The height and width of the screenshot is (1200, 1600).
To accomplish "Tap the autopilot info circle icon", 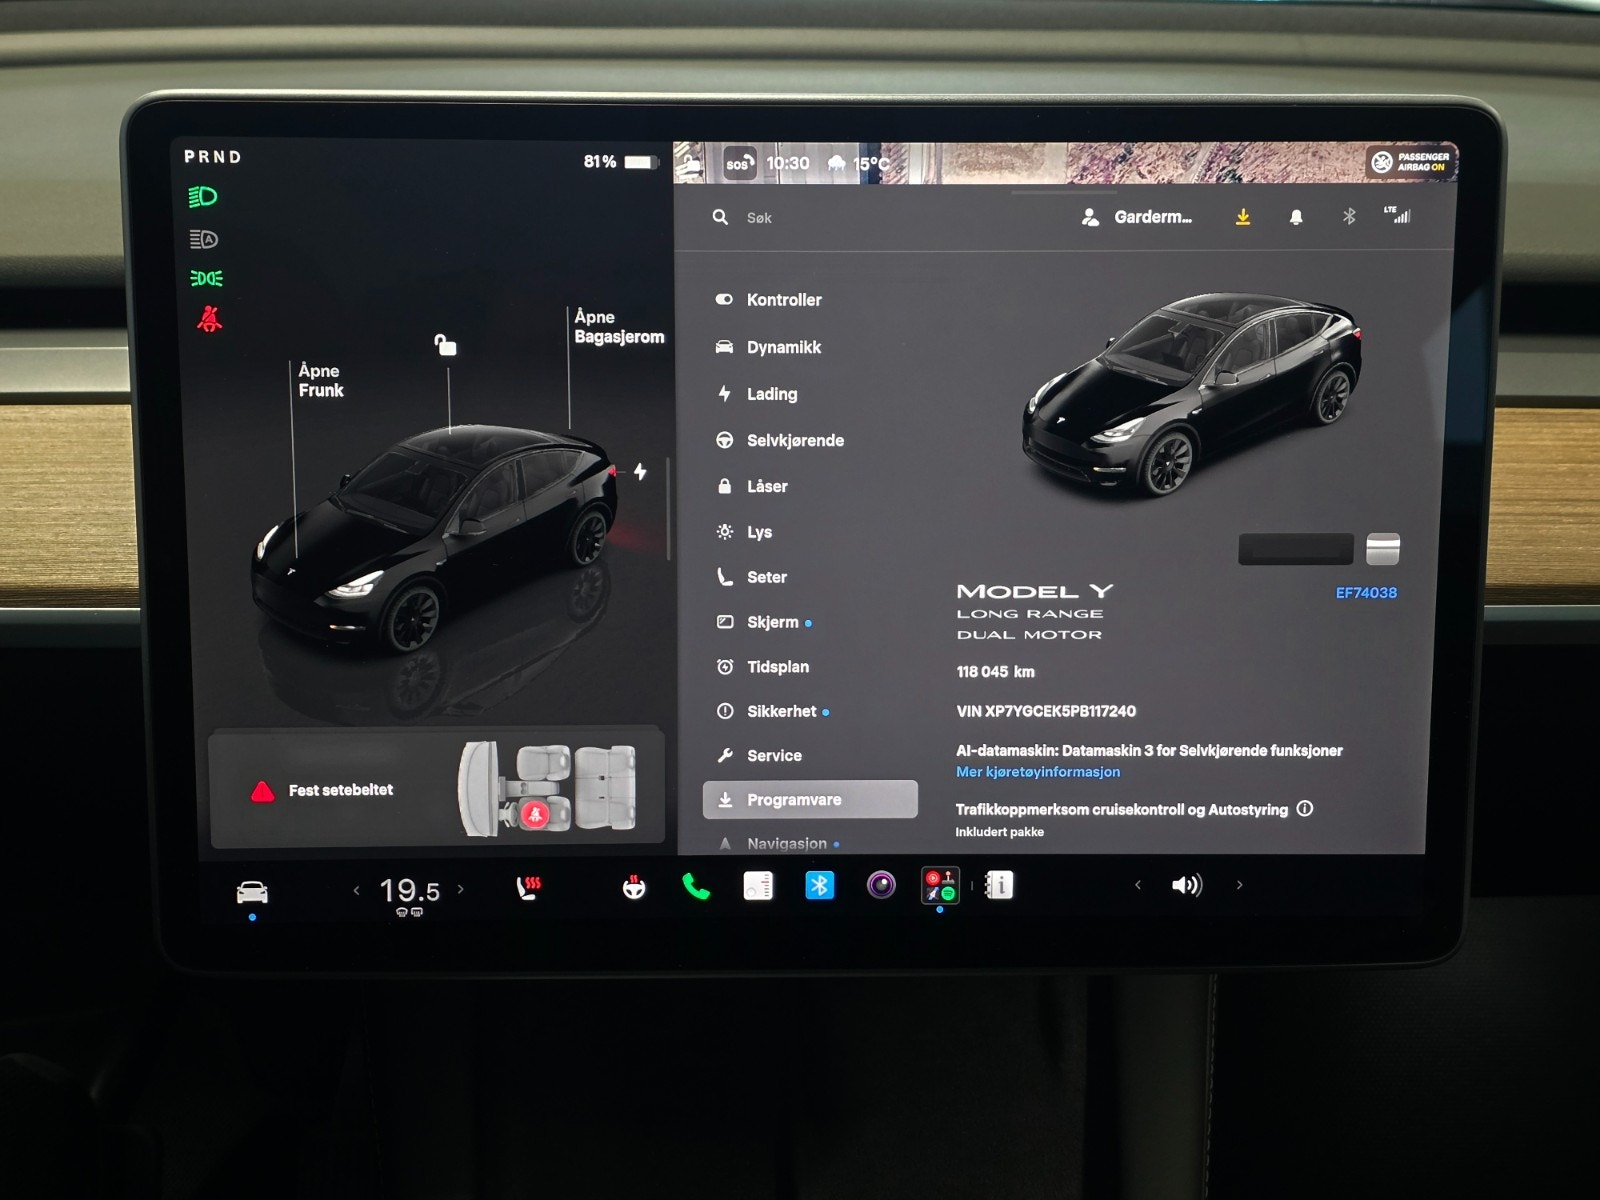I will 1305,809.
